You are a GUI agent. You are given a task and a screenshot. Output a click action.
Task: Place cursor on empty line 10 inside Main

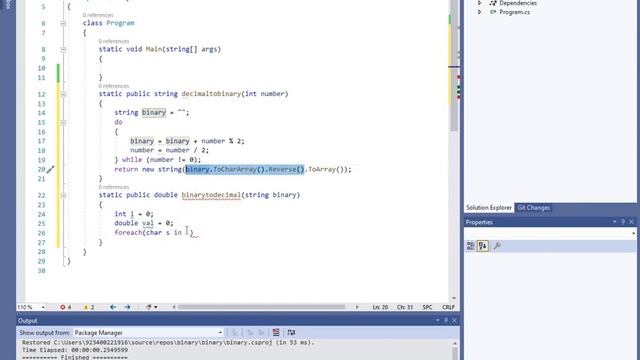pos(245,68)
